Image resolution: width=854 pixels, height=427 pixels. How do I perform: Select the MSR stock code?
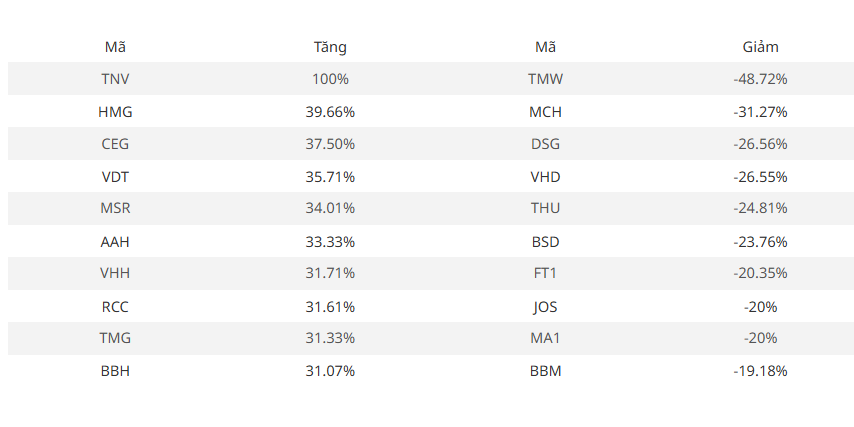pyautogui.click(x=115, y=208)
